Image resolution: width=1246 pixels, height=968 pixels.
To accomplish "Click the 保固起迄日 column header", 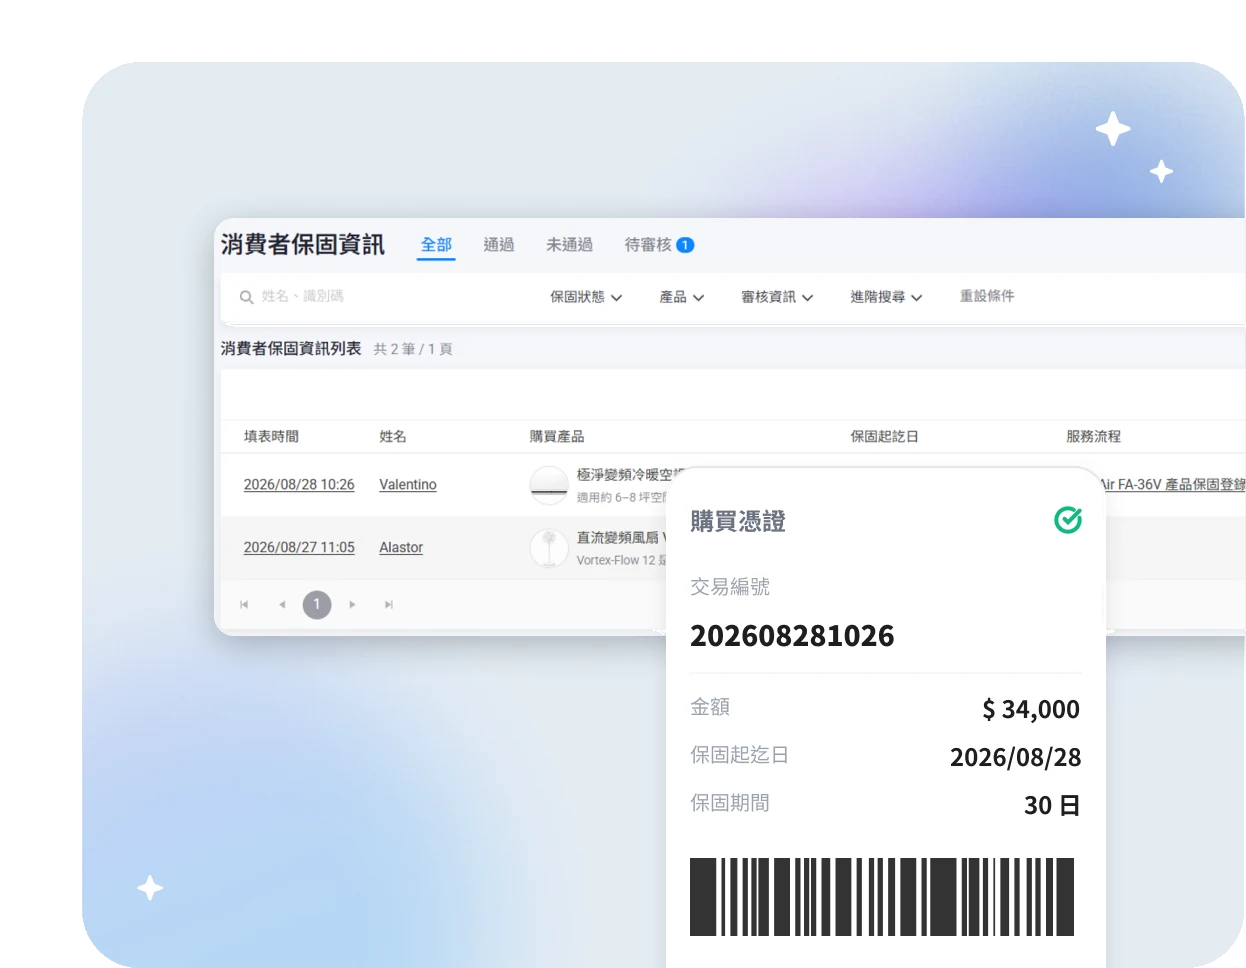I will coord(884,437).
